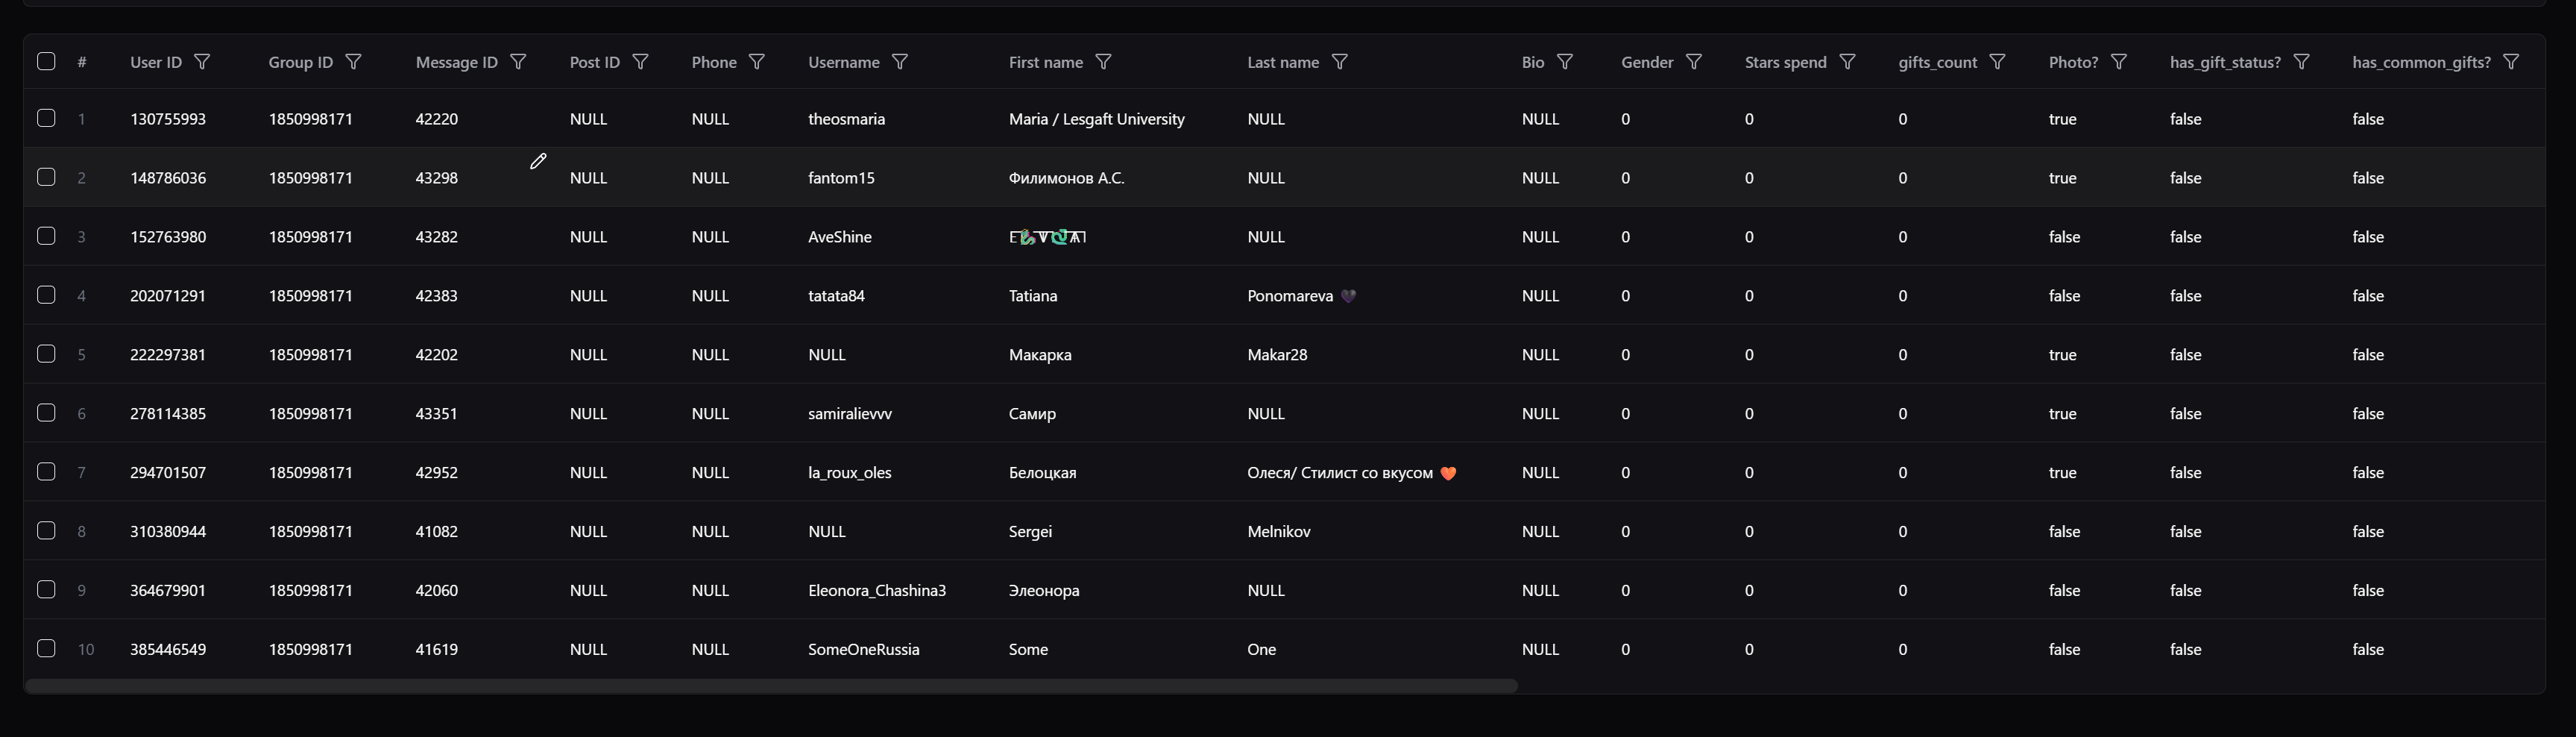
Task: Click the Photo? column filter funnel
Action: coord(2118,62)
